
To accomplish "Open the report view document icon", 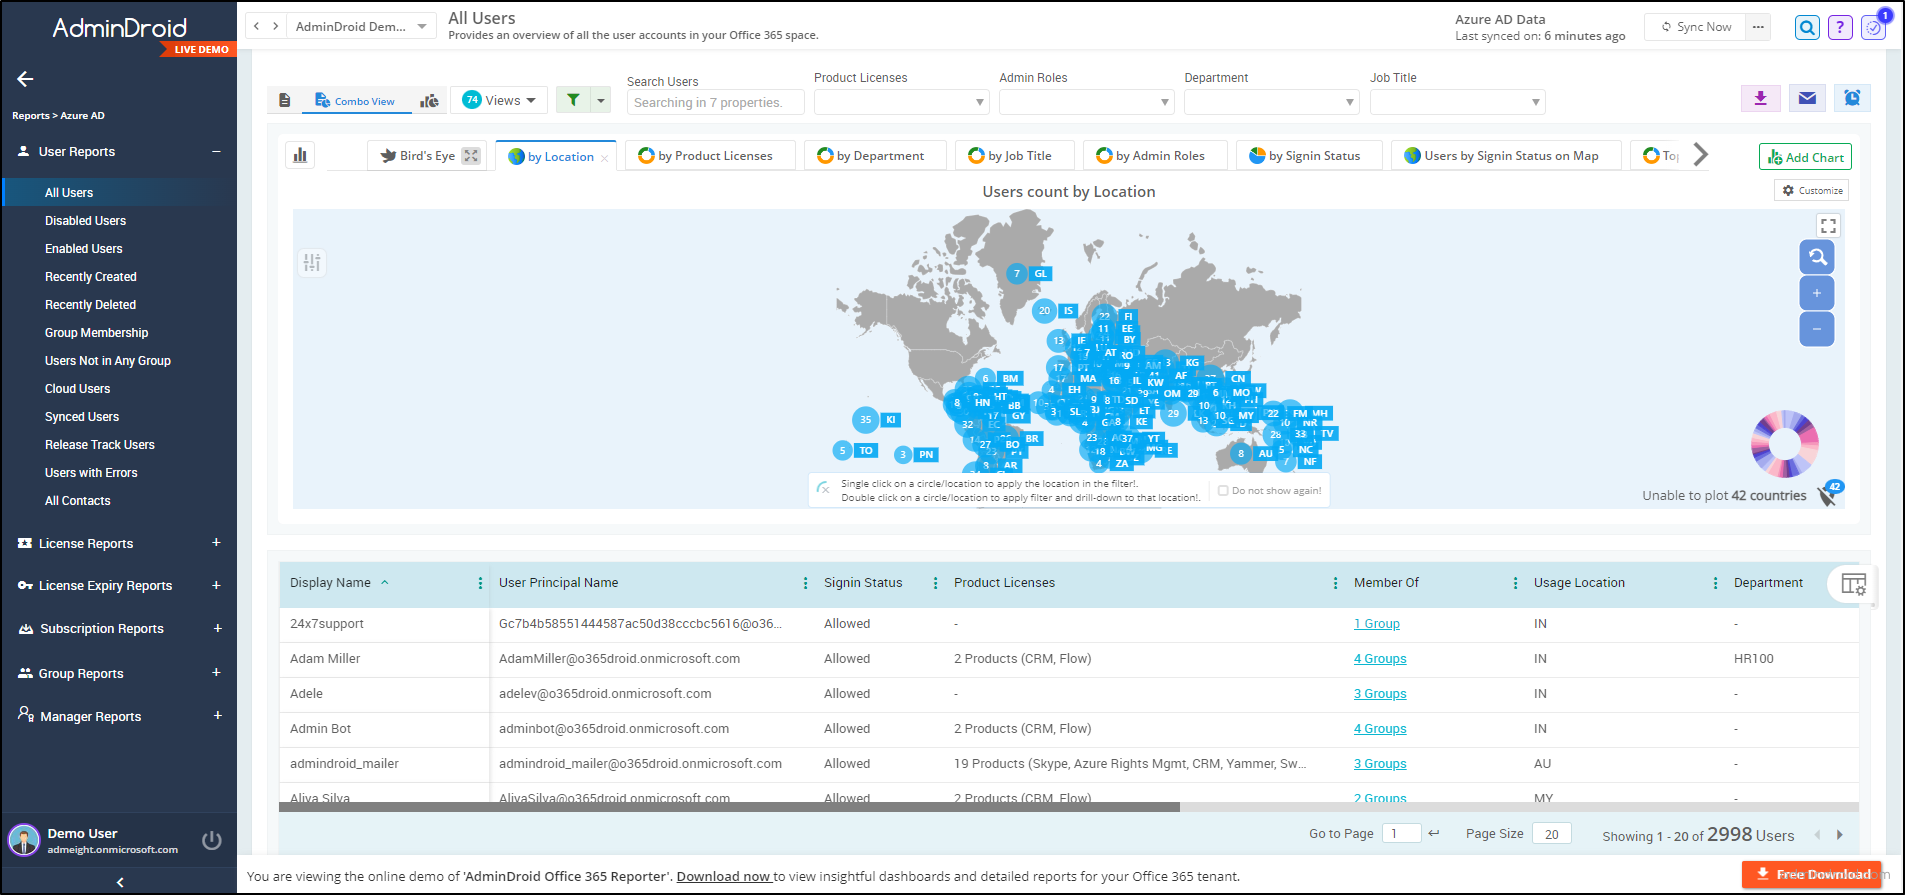I will 285,101.
